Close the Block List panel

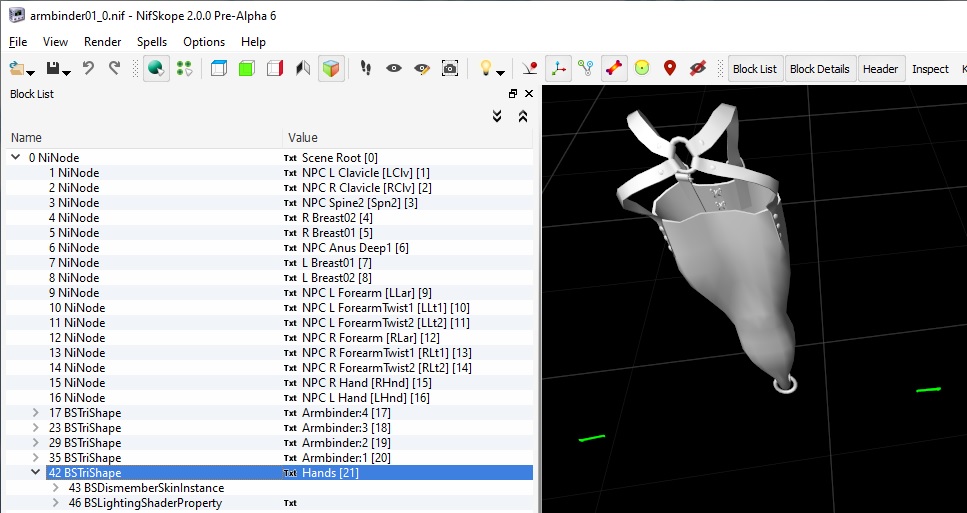tap(529, 94)
